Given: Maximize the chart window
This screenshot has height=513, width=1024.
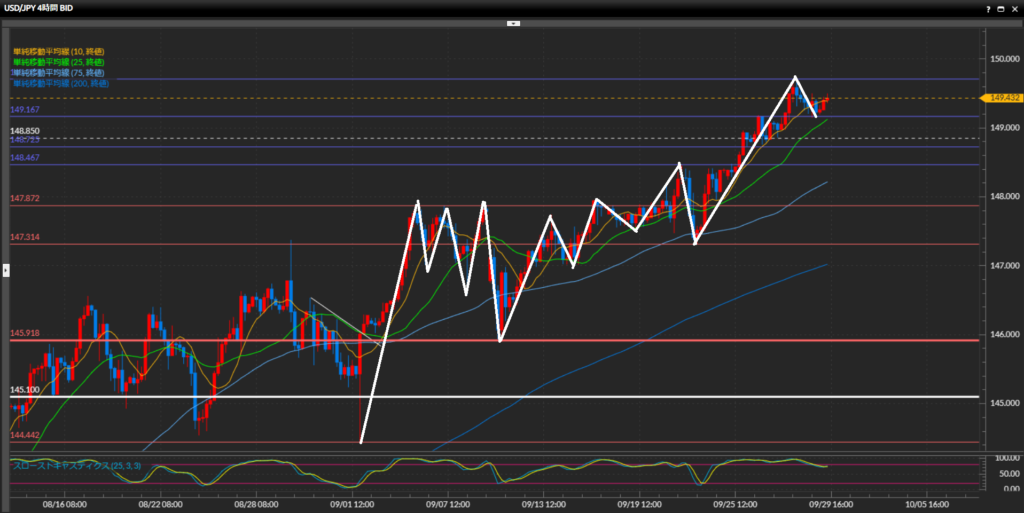Looking at the screenshot, I should coord(999,7).
